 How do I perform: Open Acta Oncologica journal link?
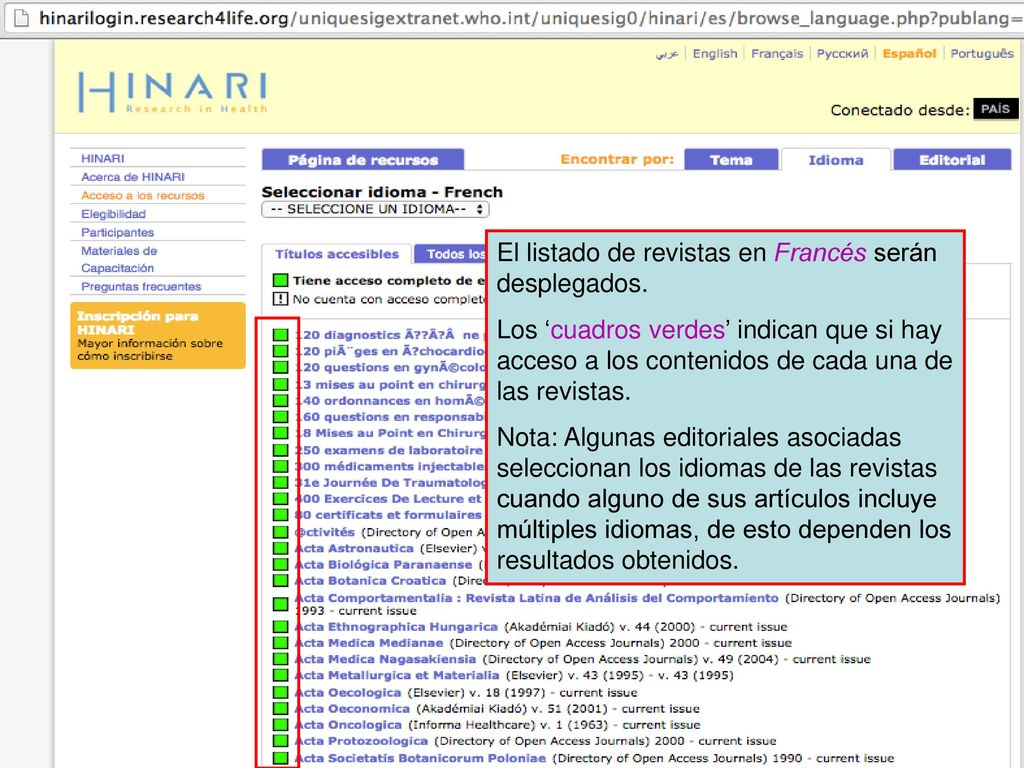pos(348,724)
